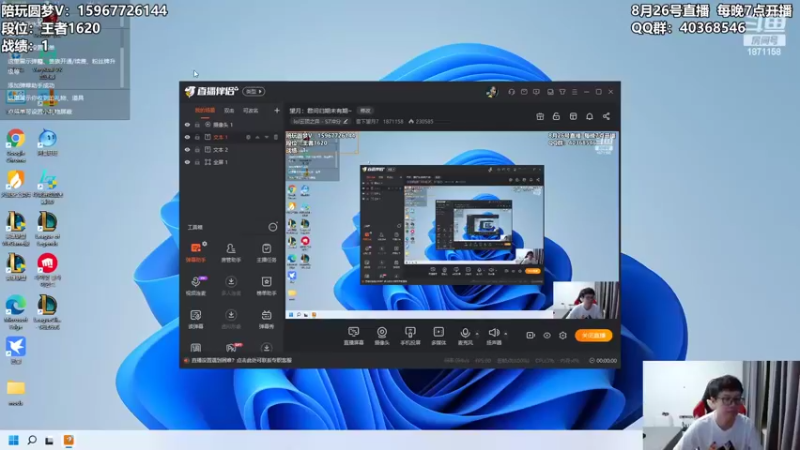Lock the 全屏 1 source
Screen dimensions: 800x450
197,162
